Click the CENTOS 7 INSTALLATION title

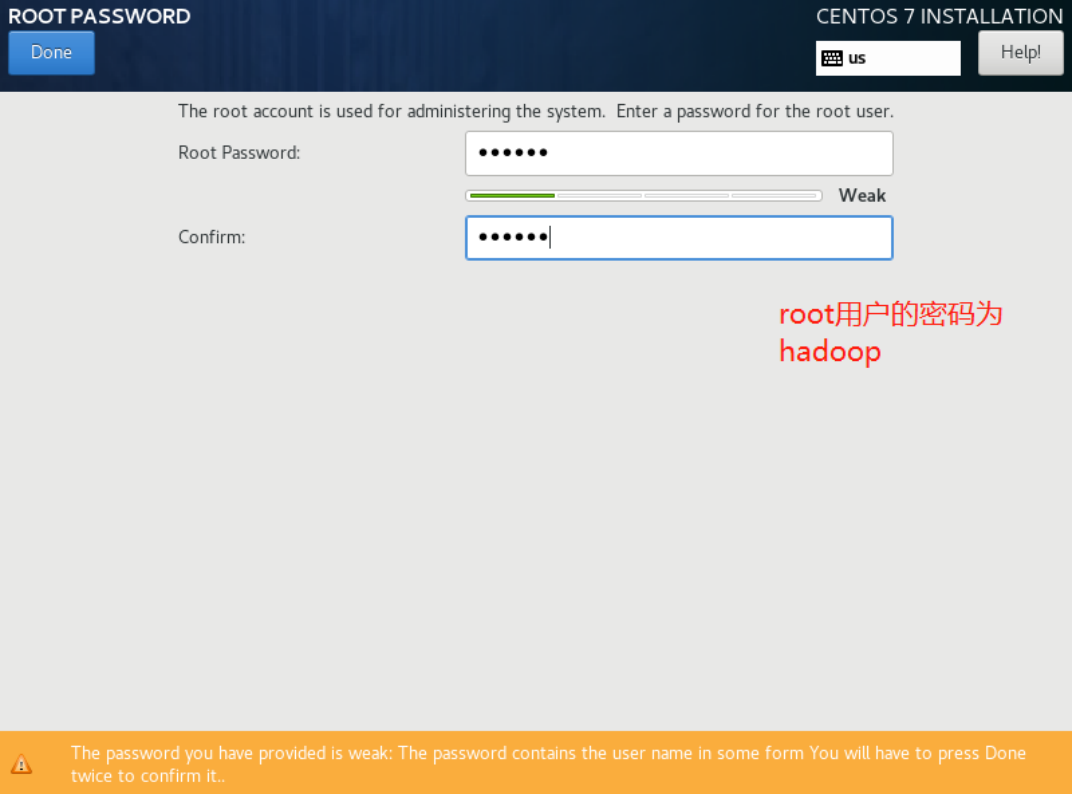pos(939,16)
